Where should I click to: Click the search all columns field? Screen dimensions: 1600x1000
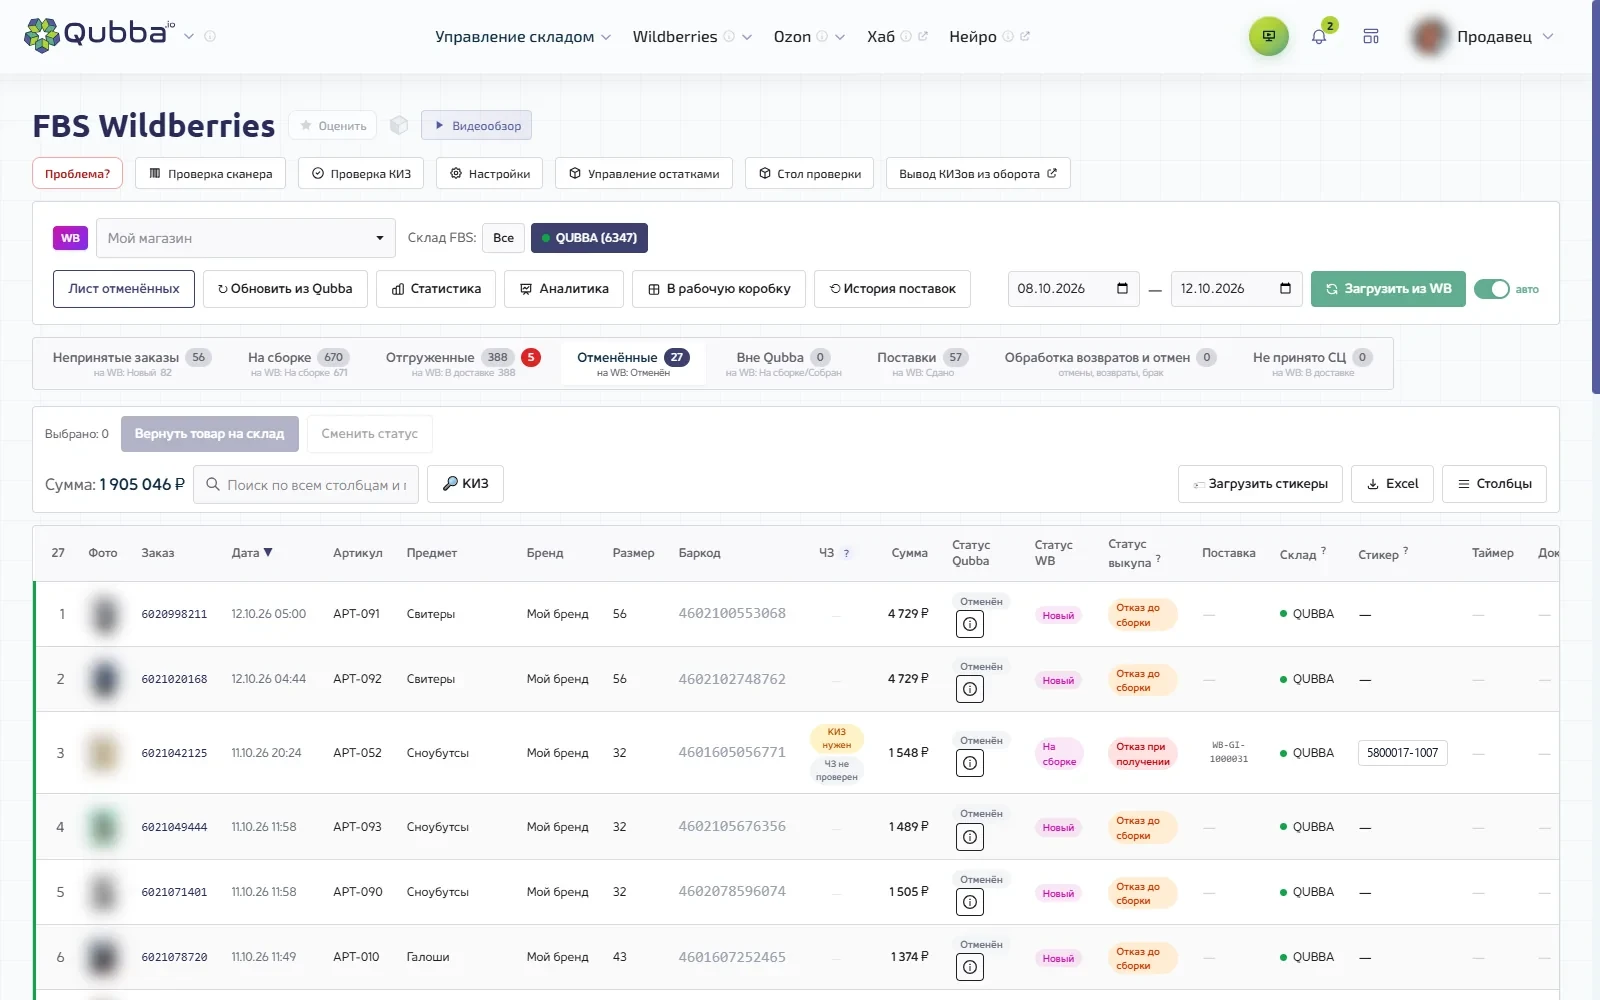click(x=306, y=485)
